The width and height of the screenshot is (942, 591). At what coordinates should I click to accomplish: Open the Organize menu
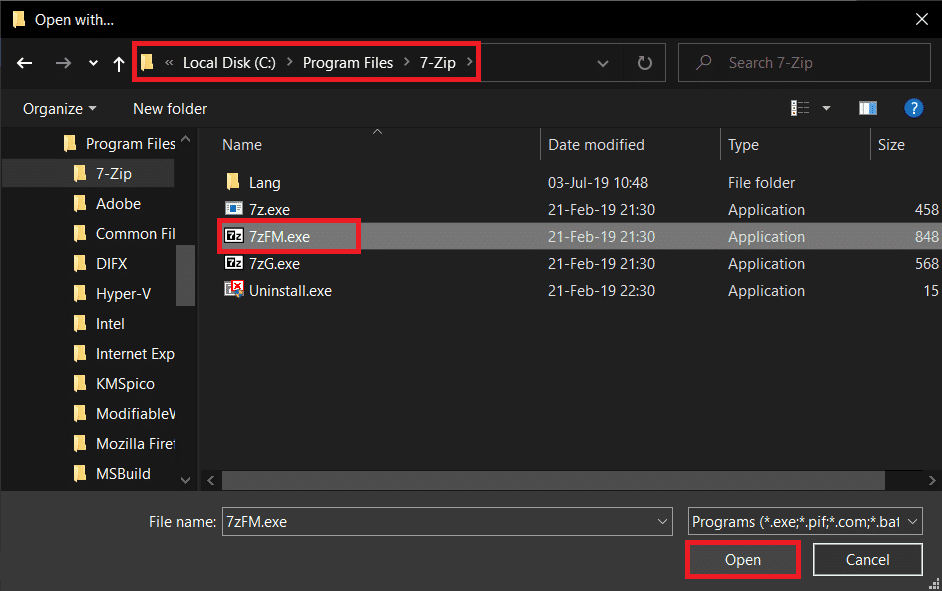click(60, 108)
